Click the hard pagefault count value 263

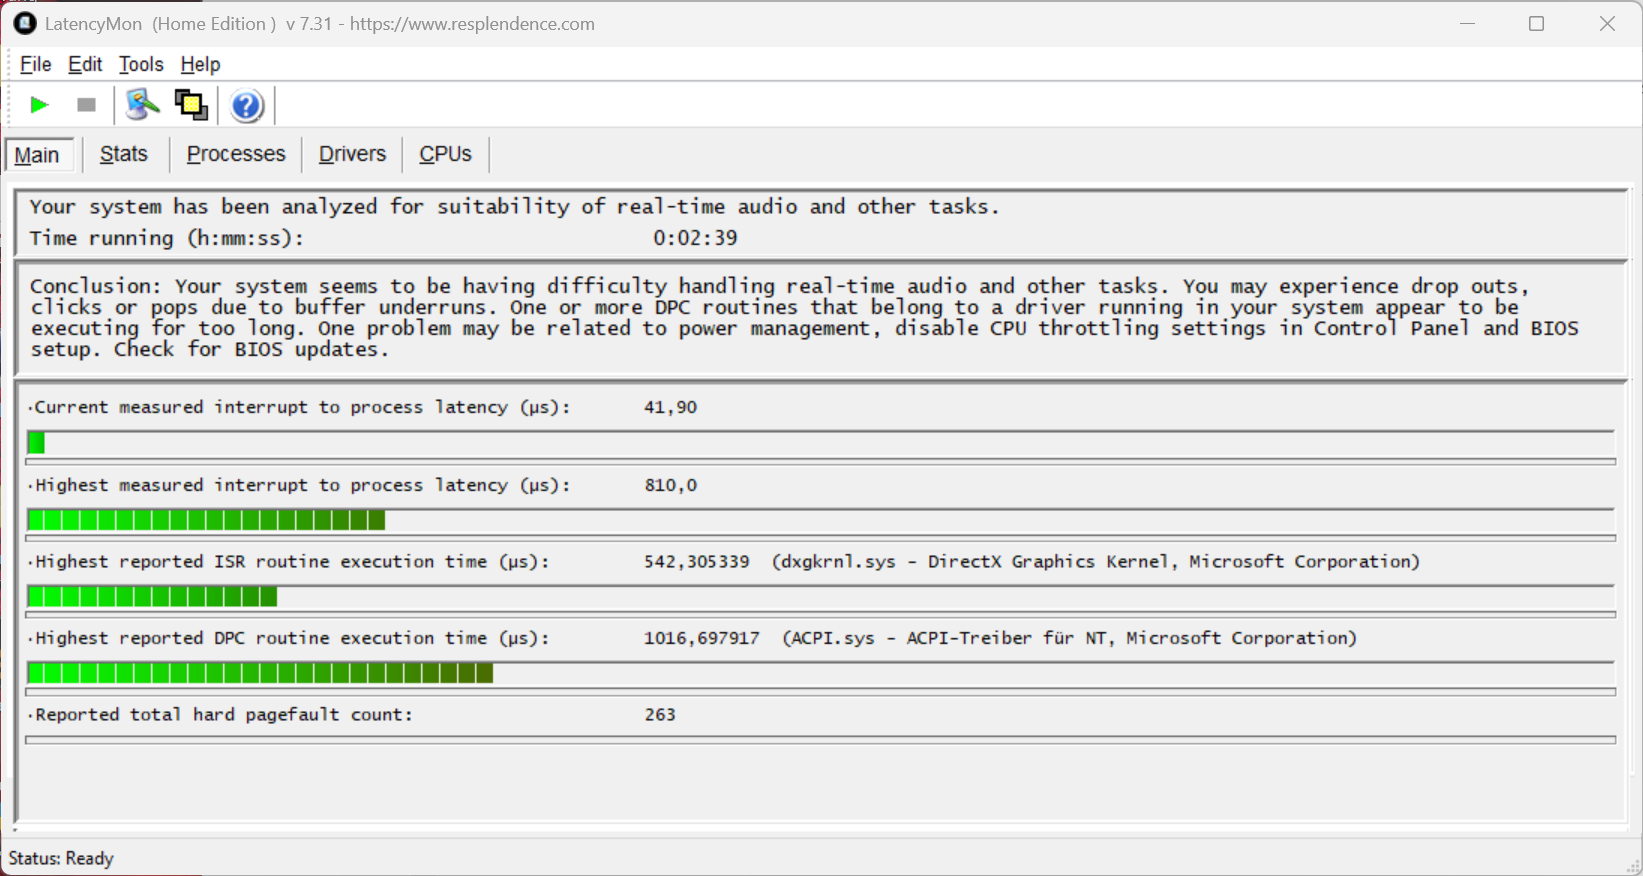point(660,714)
